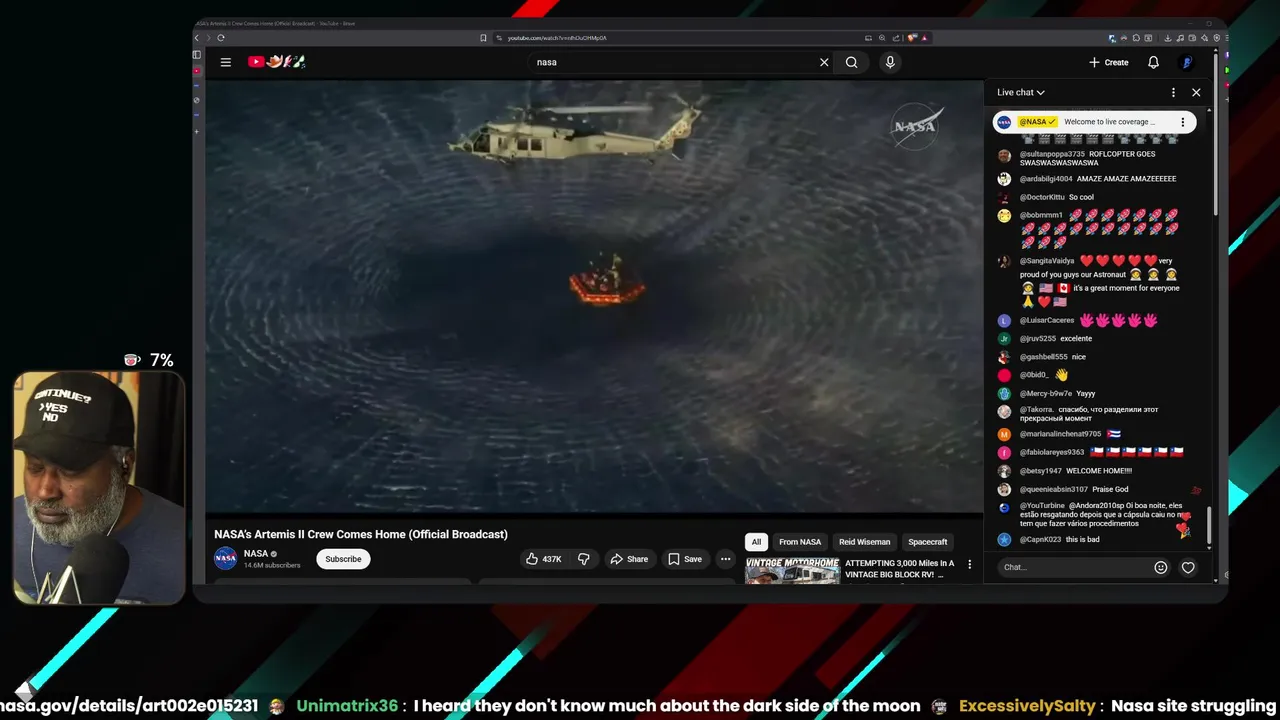The width and height of the screenshot is (1280, 720).
Task: Subscribe to the NASA channel
Action: [x=343, y=559]
